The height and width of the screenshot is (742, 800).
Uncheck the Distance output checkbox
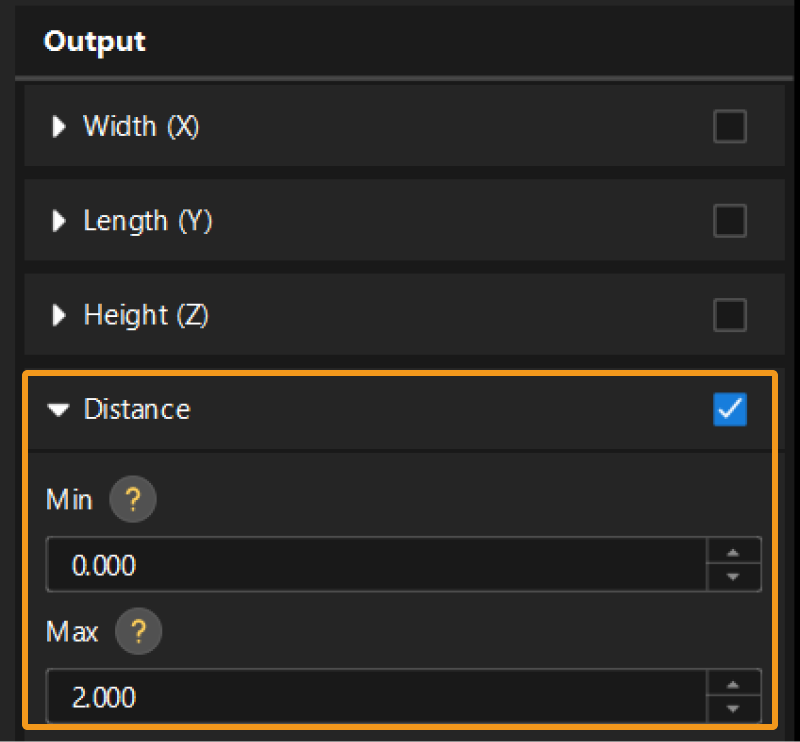coord(729,409)
